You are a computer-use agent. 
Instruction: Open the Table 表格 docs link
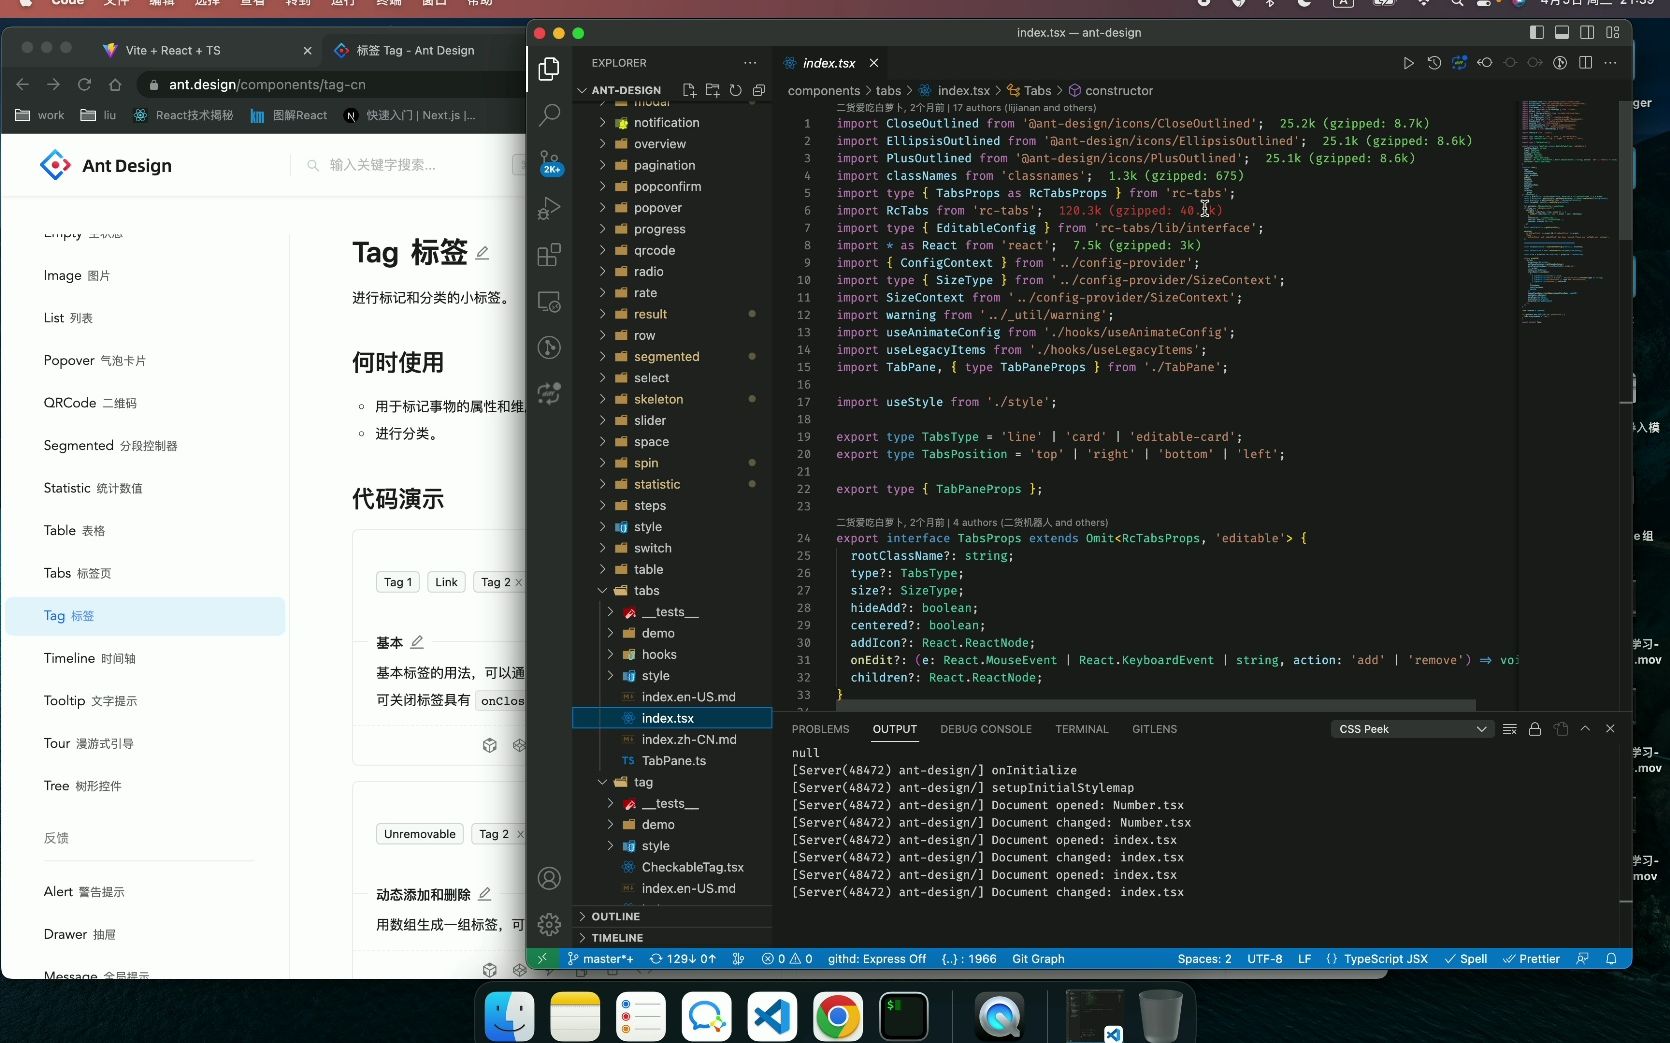point(74,530)
